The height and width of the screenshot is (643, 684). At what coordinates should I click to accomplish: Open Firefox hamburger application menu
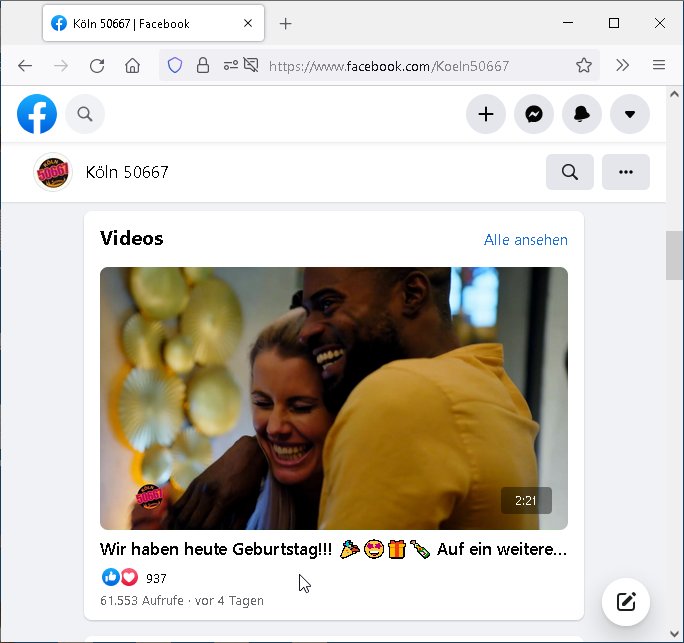coord(659,66)
